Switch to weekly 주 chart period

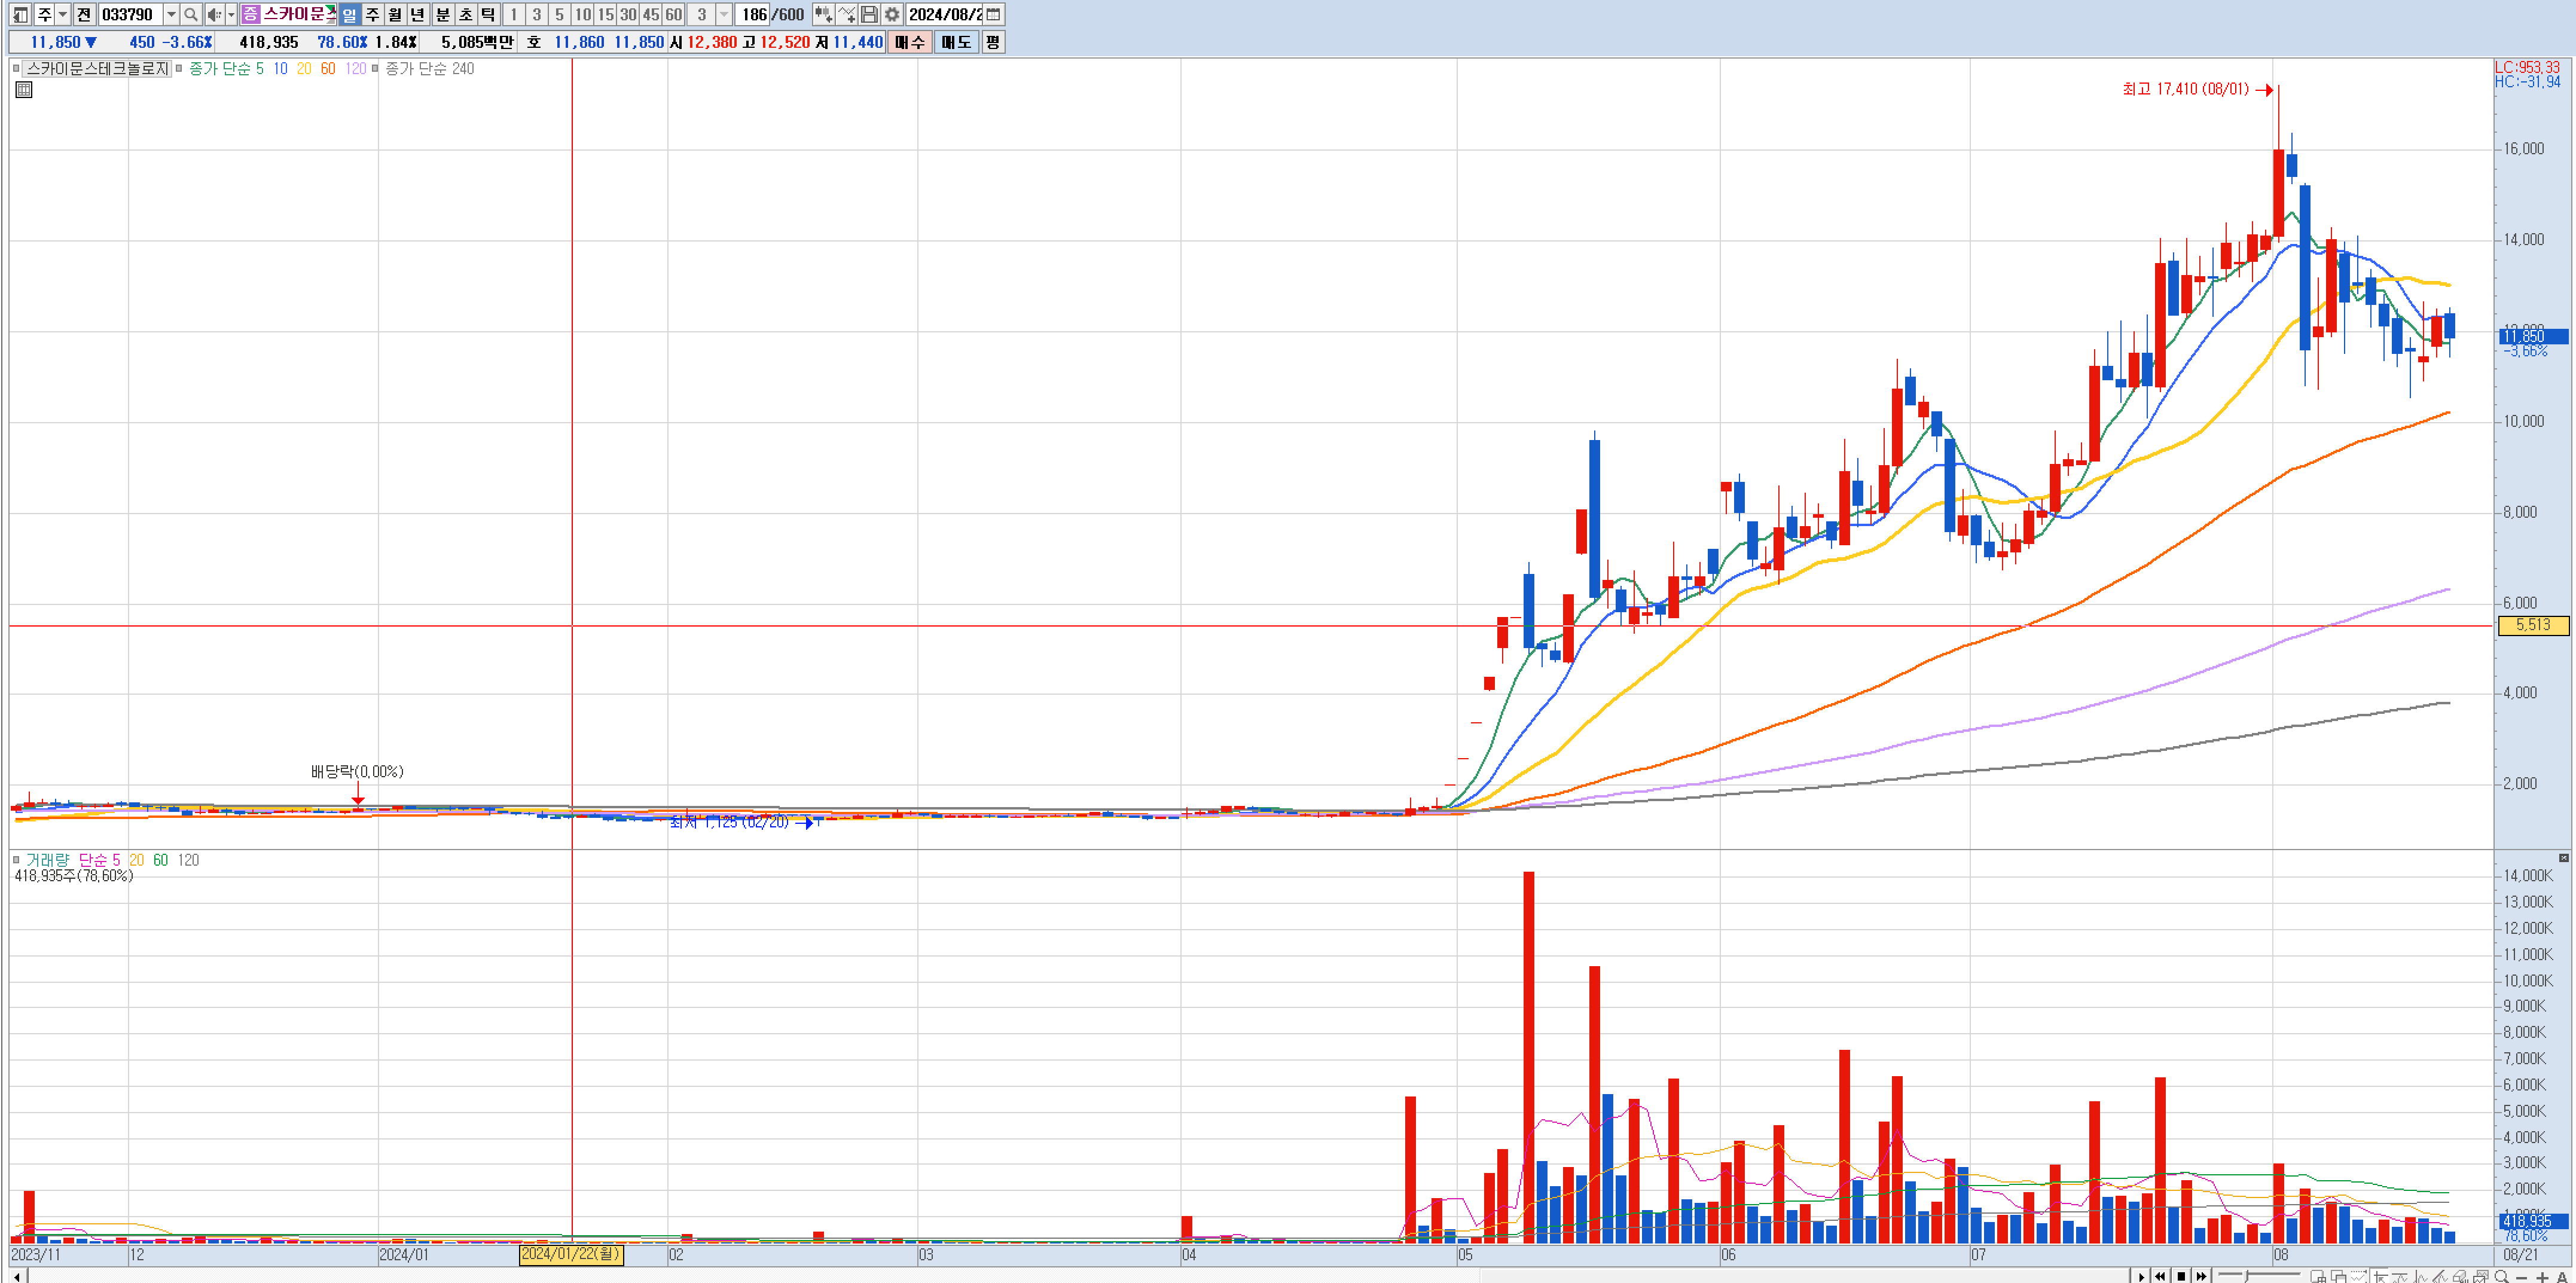[372, 14]
